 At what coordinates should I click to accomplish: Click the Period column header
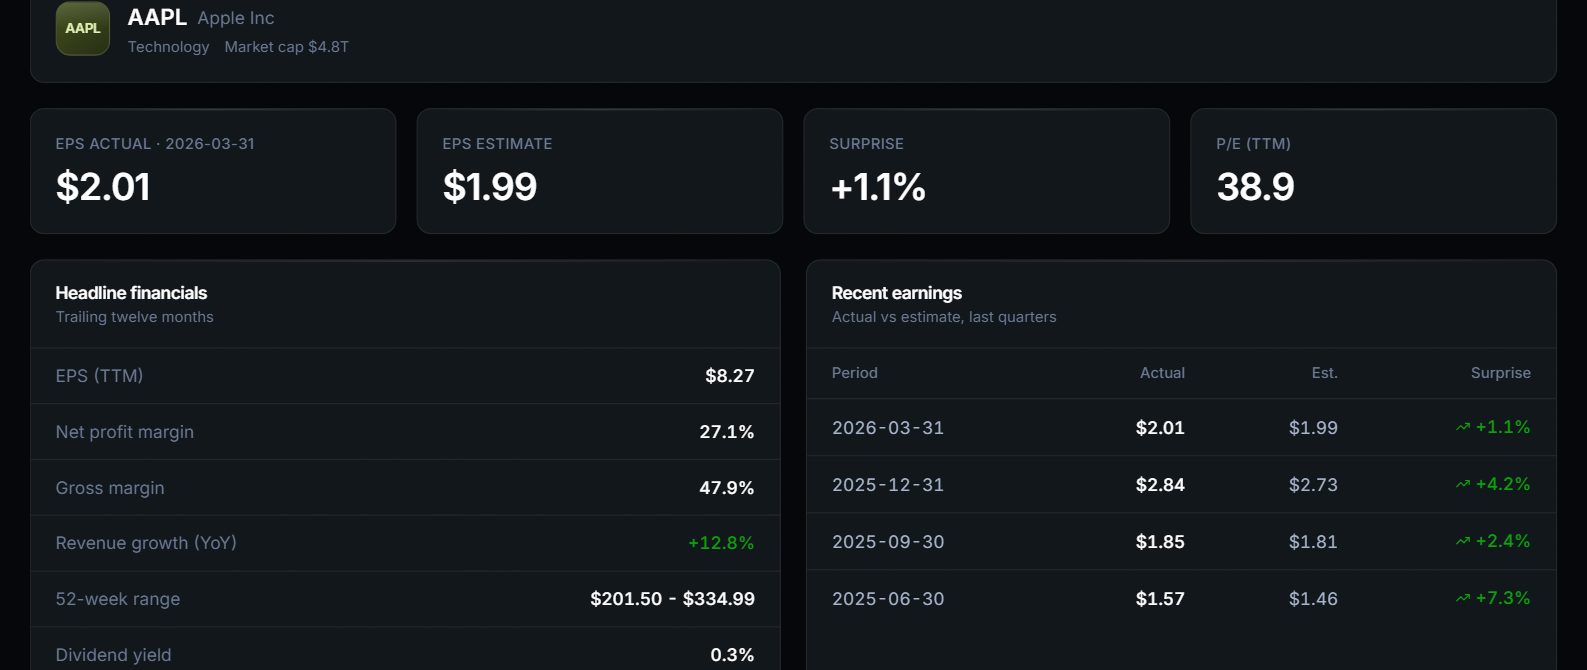tap(855, 373)
